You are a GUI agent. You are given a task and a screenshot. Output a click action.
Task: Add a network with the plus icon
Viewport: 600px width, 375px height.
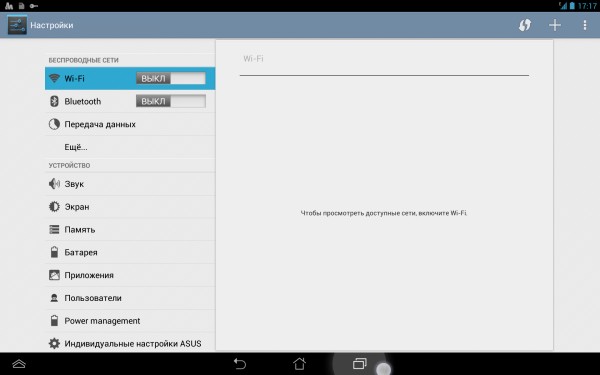point(554,25)
